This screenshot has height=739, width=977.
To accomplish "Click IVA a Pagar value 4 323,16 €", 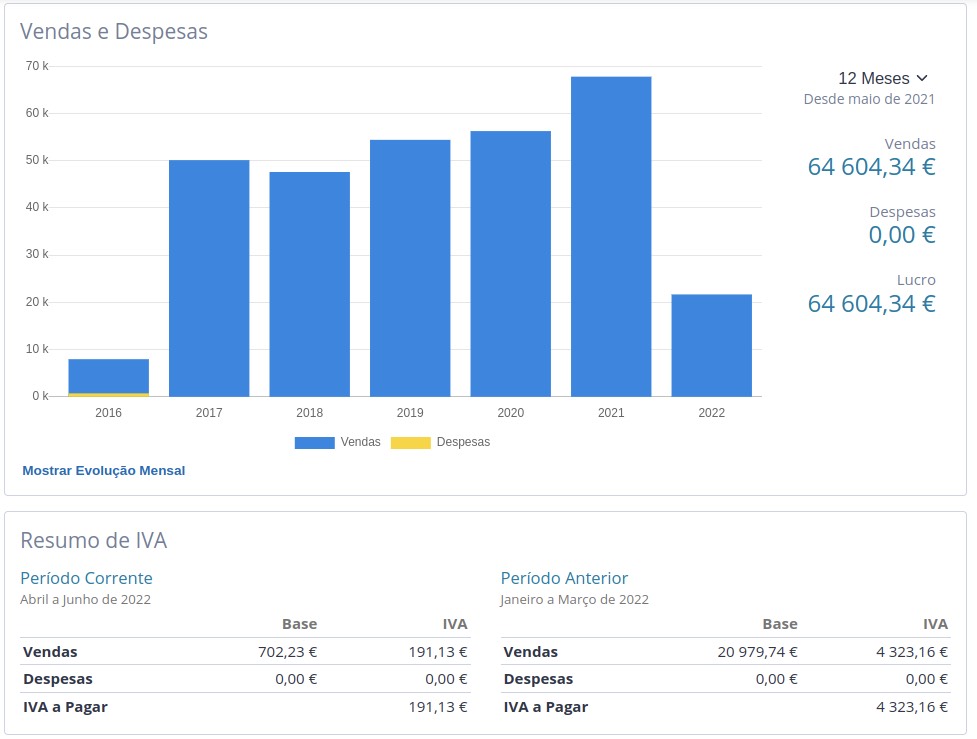I will coord(911,707).
